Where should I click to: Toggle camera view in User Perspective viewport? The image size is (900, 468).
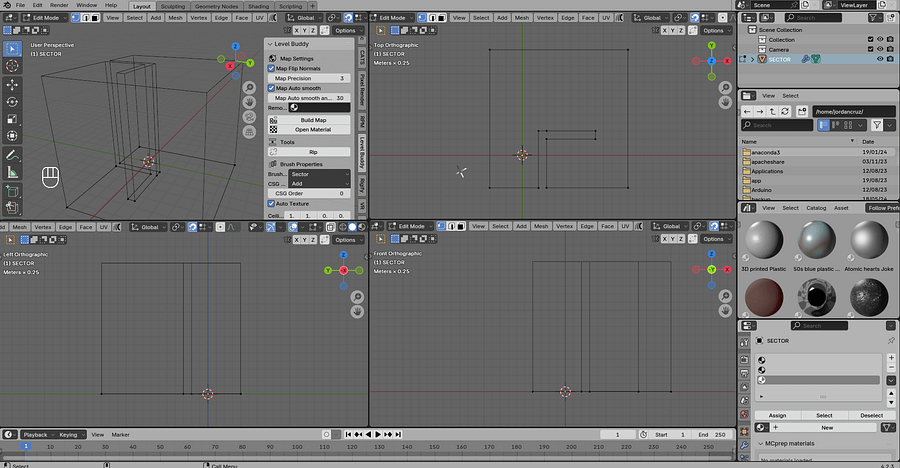[249, 117]
